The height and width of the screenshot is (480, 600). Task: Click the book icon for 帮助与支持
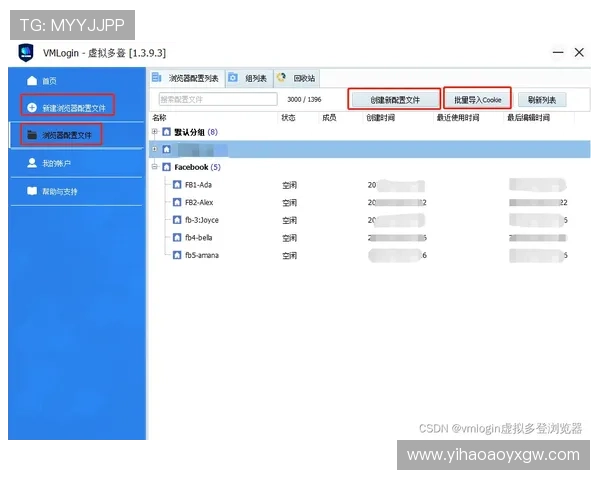32,190
